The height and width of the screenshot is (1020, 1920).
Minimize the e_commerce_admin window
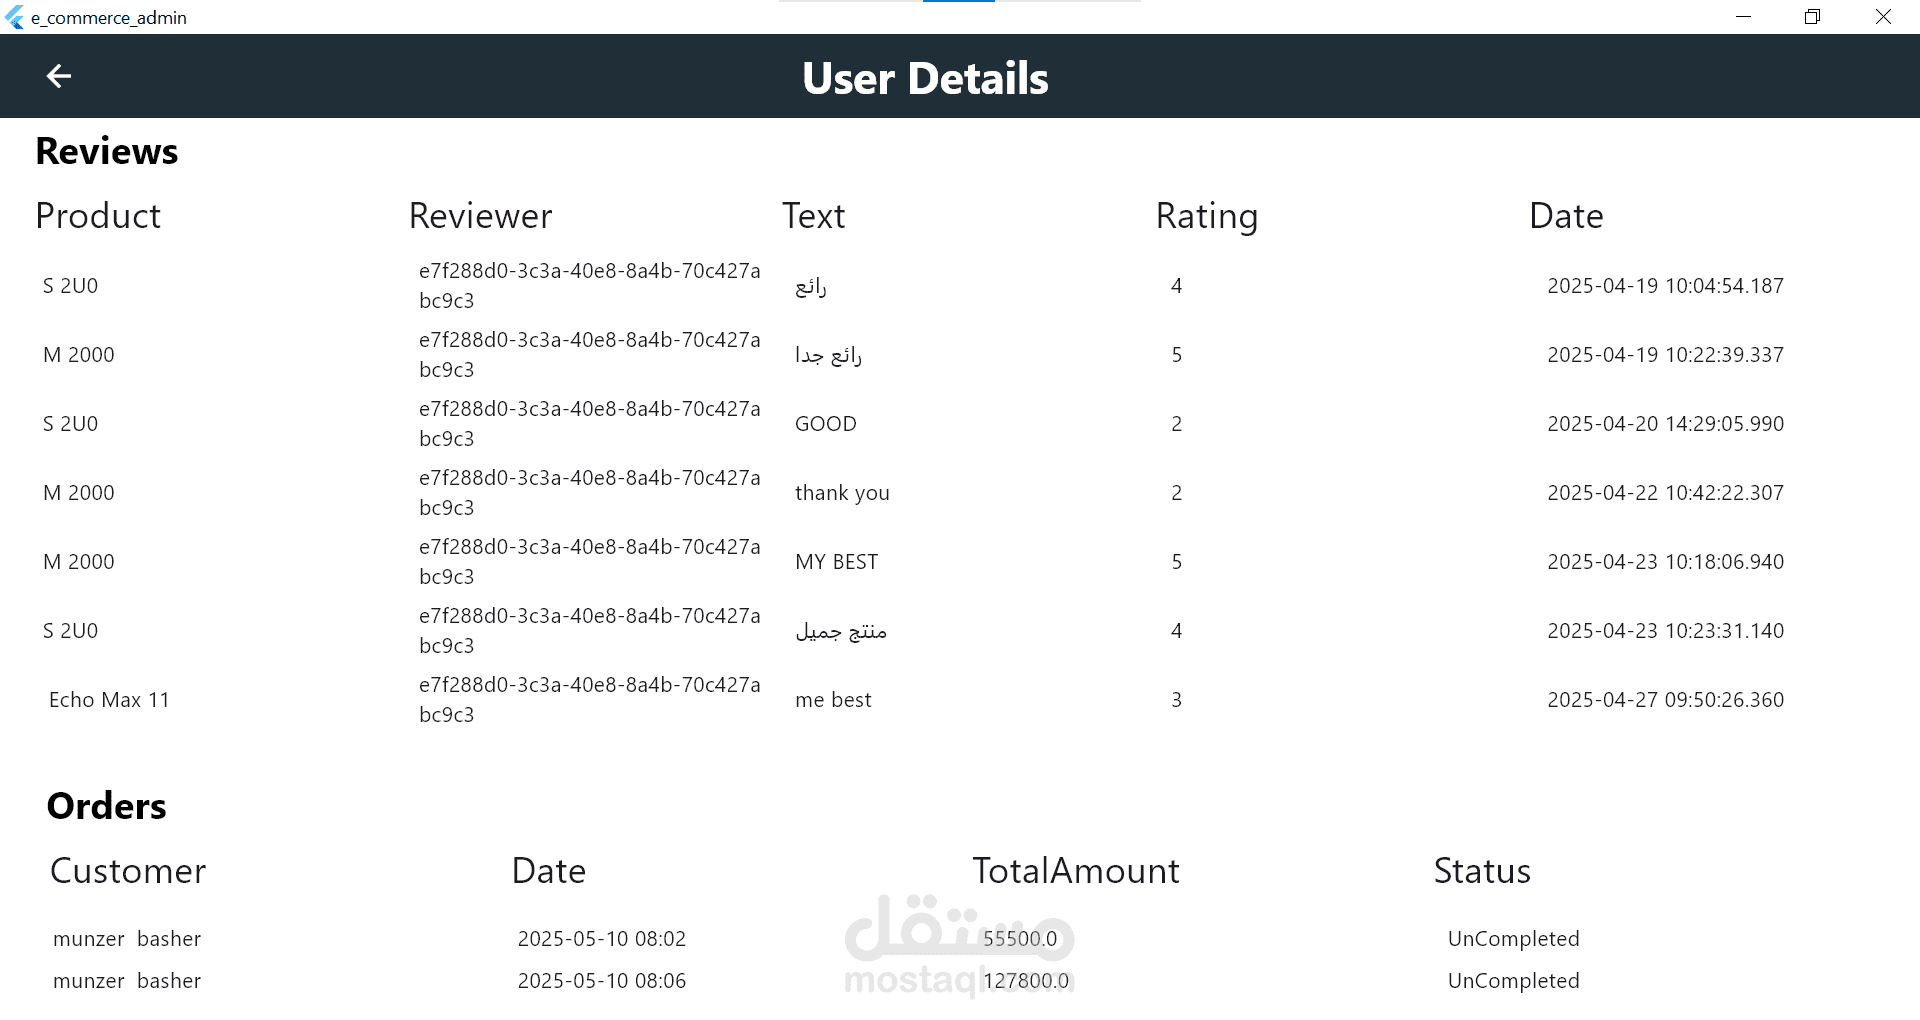coord(1743,17)
